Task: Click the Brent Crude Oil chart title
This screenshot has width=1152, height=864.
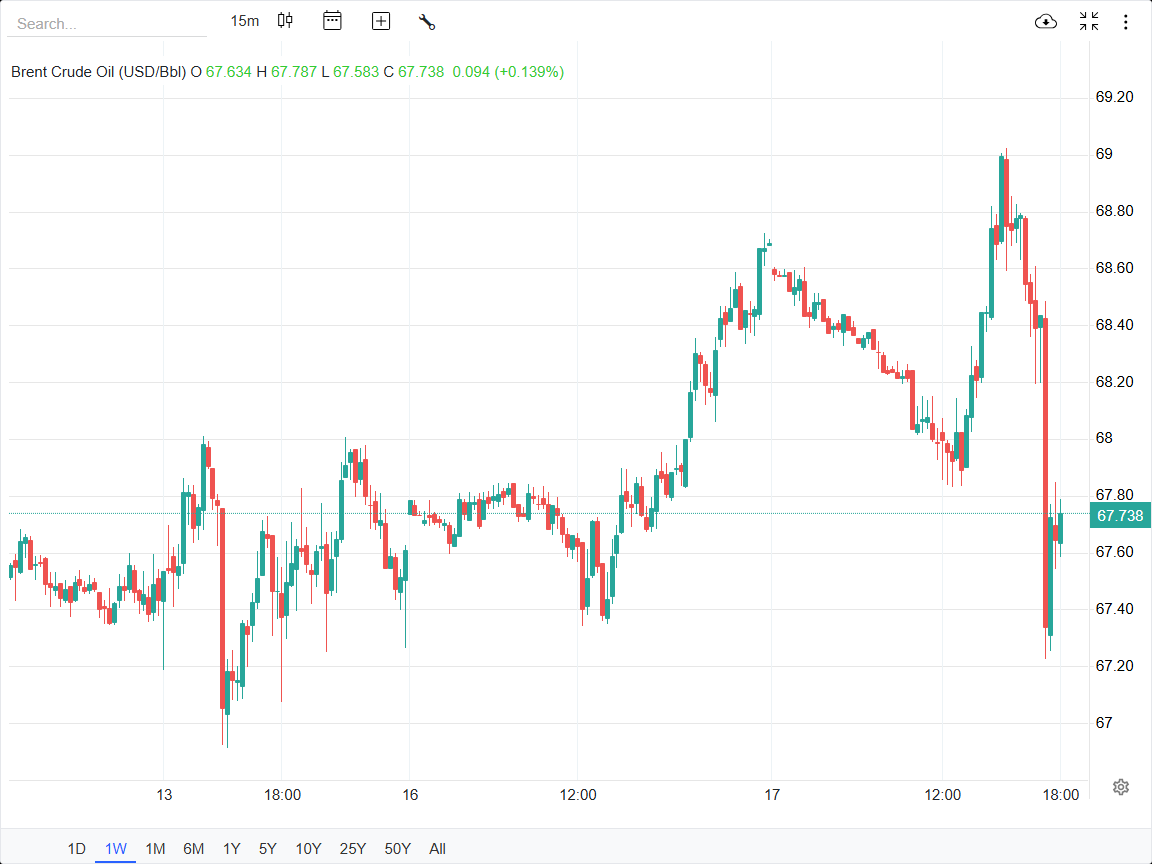Action: tap(98, 72)
